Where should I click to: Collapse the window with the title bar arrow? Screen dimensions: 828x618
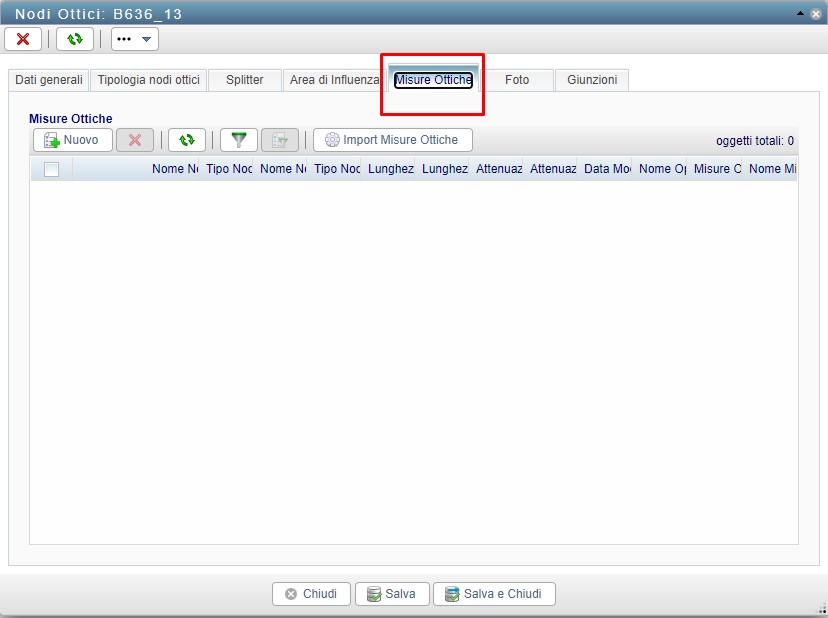[801, 14]
